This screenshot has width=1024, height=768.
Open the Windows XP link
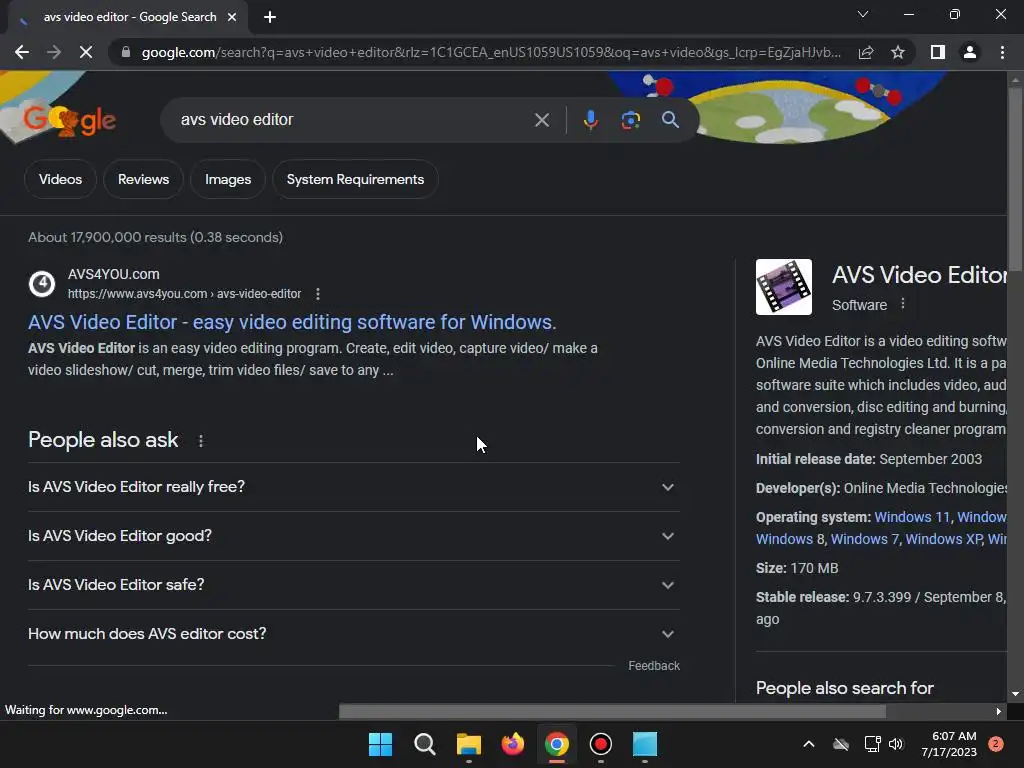click(x=943, y=539)
